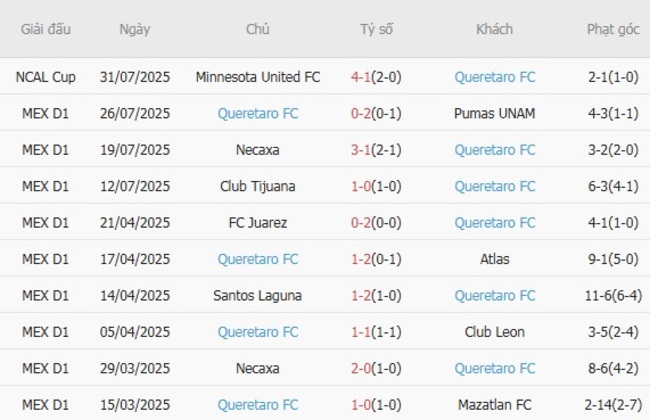Open the 1-1(1-1) match score

377,332
